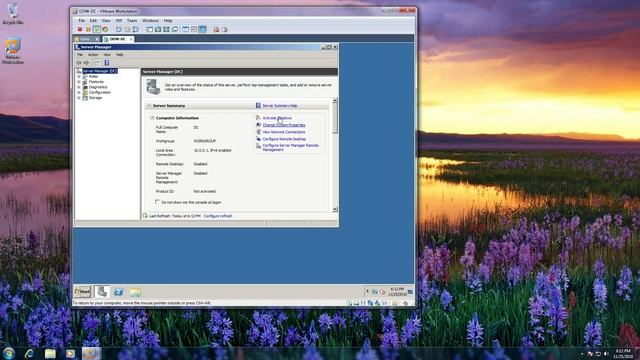
Task: Click Configure Server Manager Remote Management link
Action: coord(291,147)
